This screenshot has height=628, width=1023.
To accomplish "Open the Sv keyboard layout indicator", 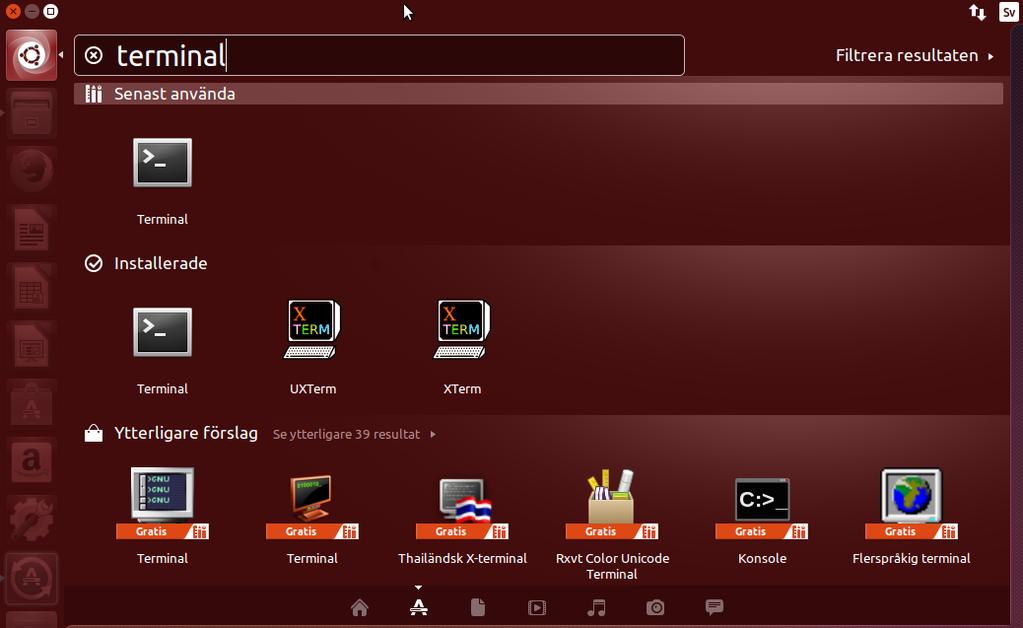I will pos(1009,12).
